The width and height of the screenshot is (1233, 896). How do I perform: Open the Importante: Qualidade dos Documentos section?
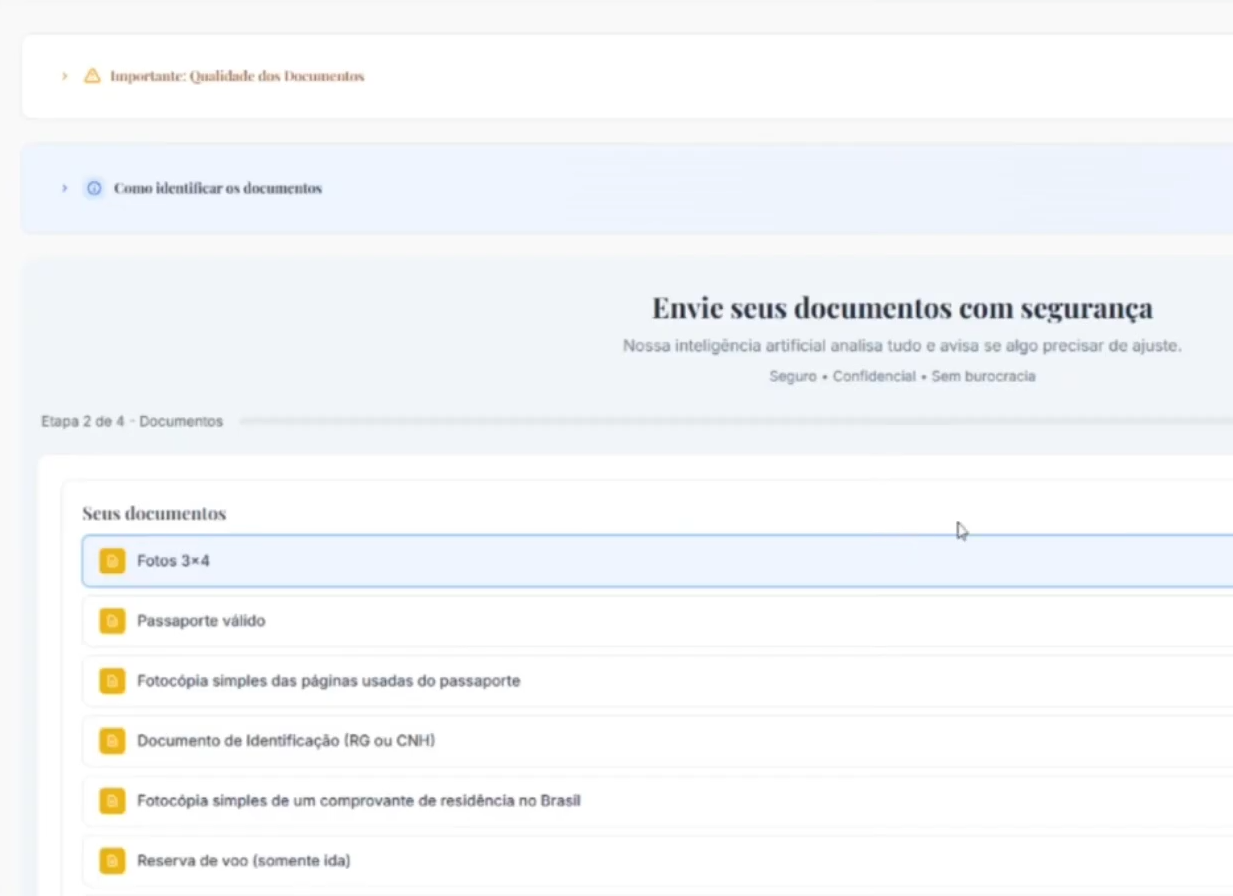(237, 76)
